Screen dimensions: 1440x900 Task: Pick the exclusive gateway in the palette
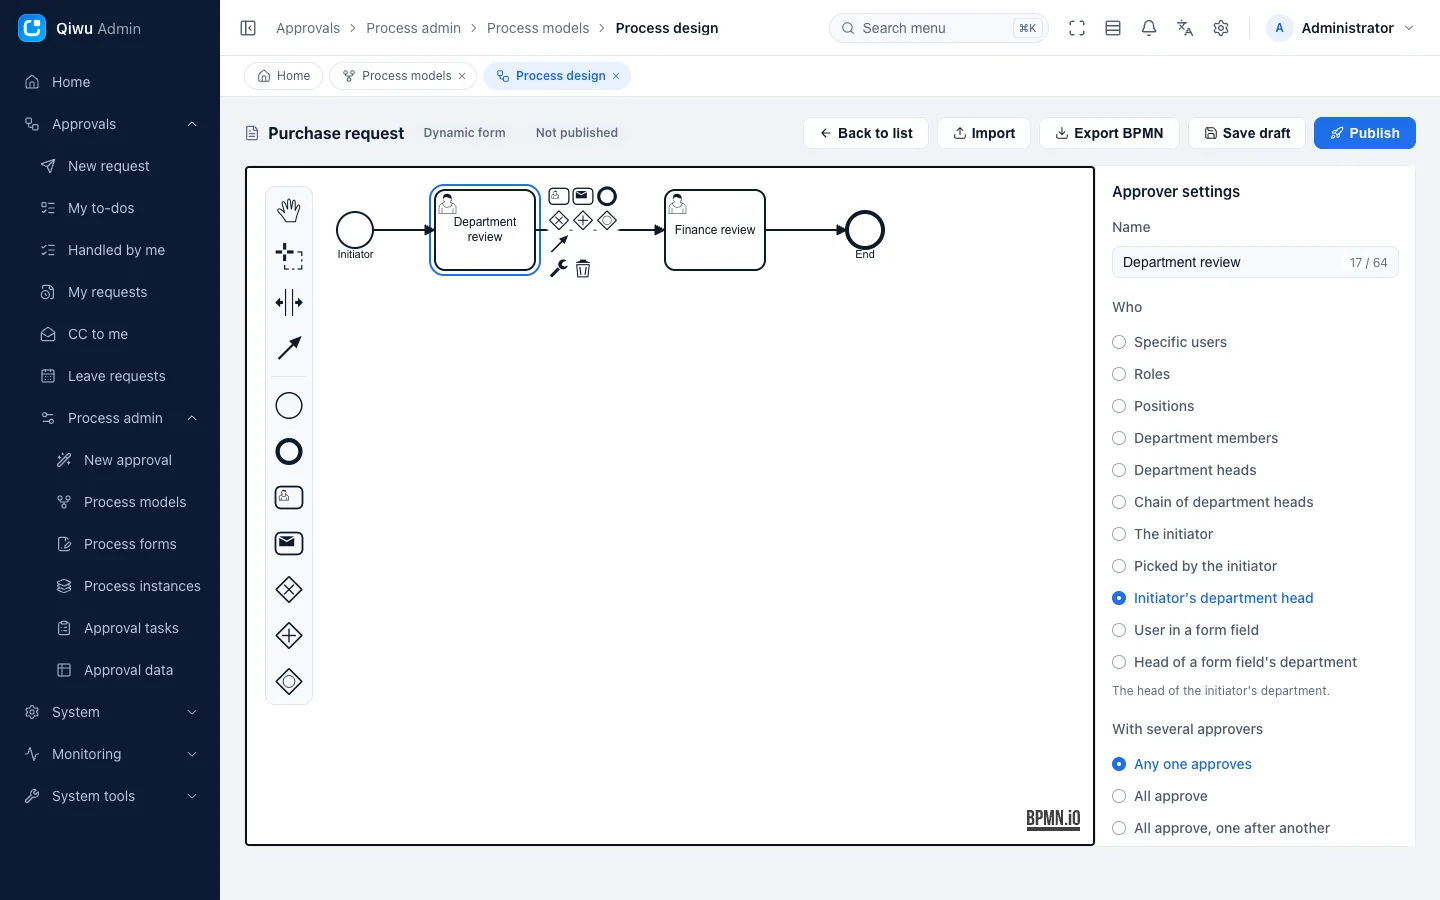(x=289, y=590)
